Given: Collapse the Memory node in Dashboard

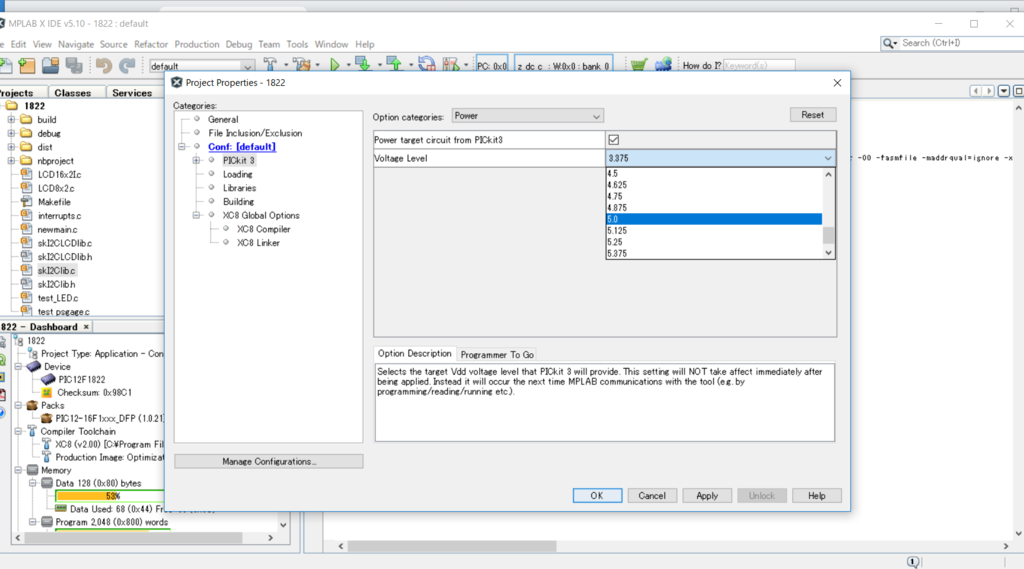Looking at the screenshot, I should pos(18,470).
